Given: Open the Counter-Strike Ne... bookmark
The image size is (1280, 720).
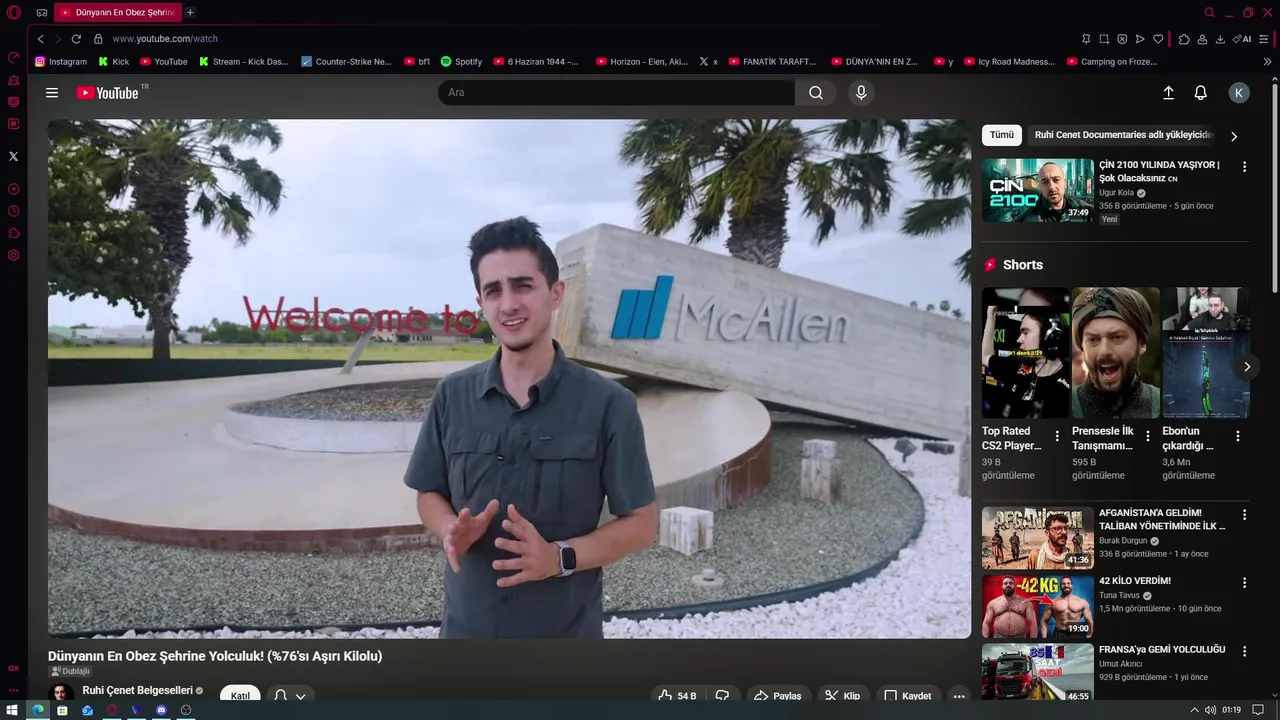Looking at the screenshot, I should pyautogui.click(x=346, y=62).
